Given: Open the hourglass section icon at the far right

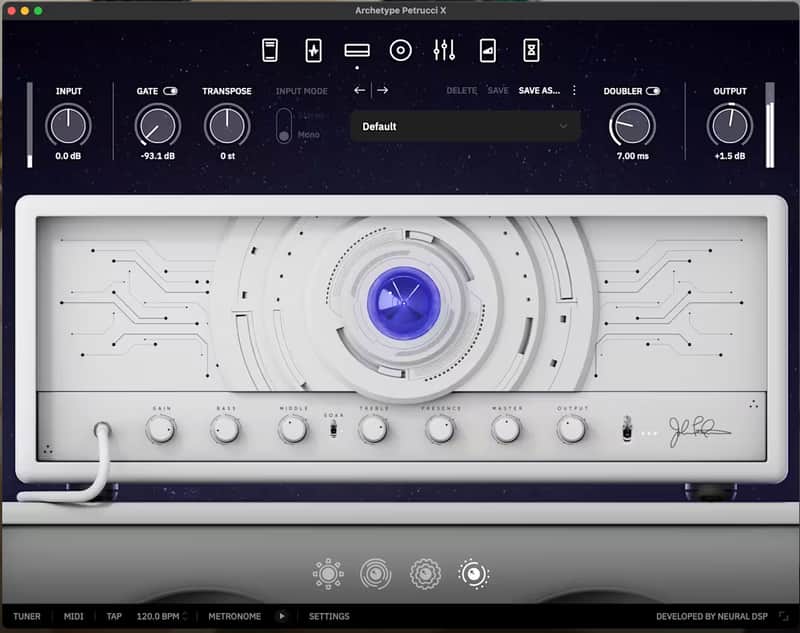Looking at the screenshot, I should (x=531, y=50).
